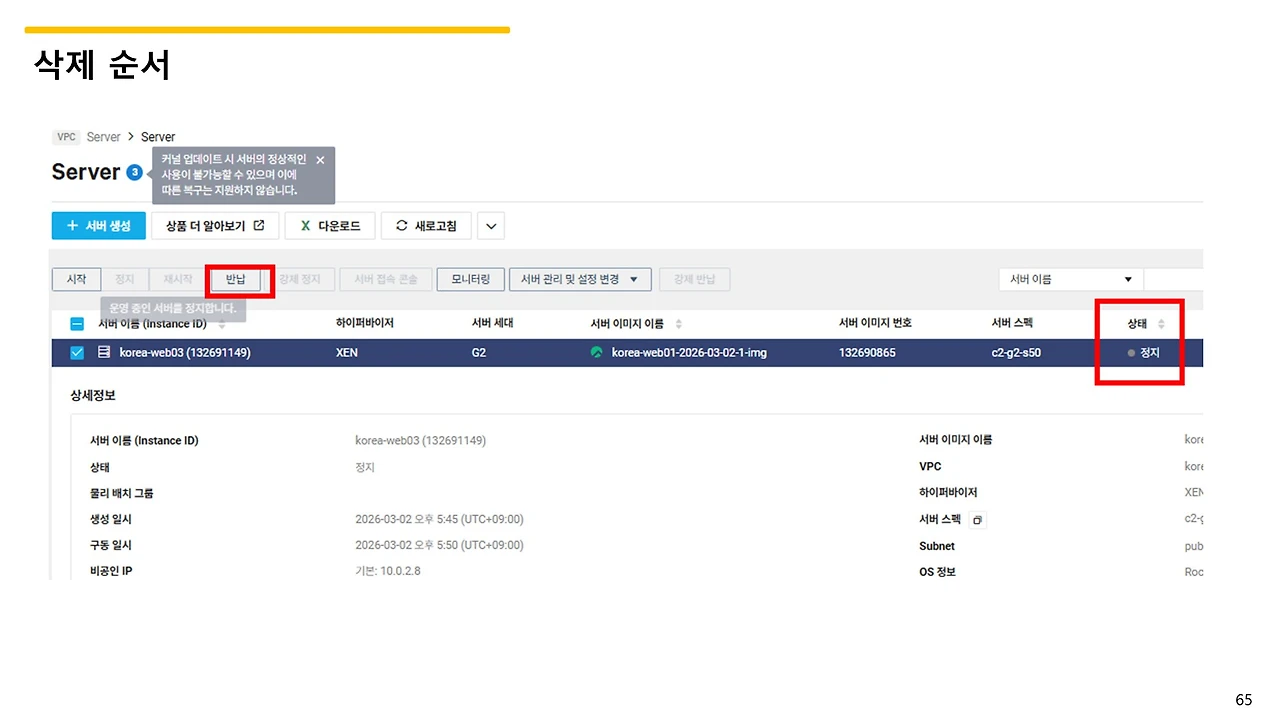Click the 다운로드 Excel button
1280x720 pixels.
(x=330, y=226)
